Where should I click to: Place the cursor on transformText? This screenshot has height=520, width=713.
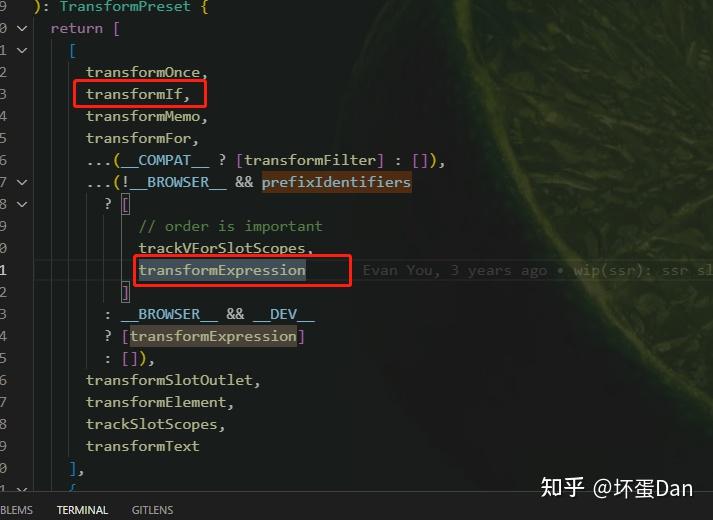tap(143, 446)
